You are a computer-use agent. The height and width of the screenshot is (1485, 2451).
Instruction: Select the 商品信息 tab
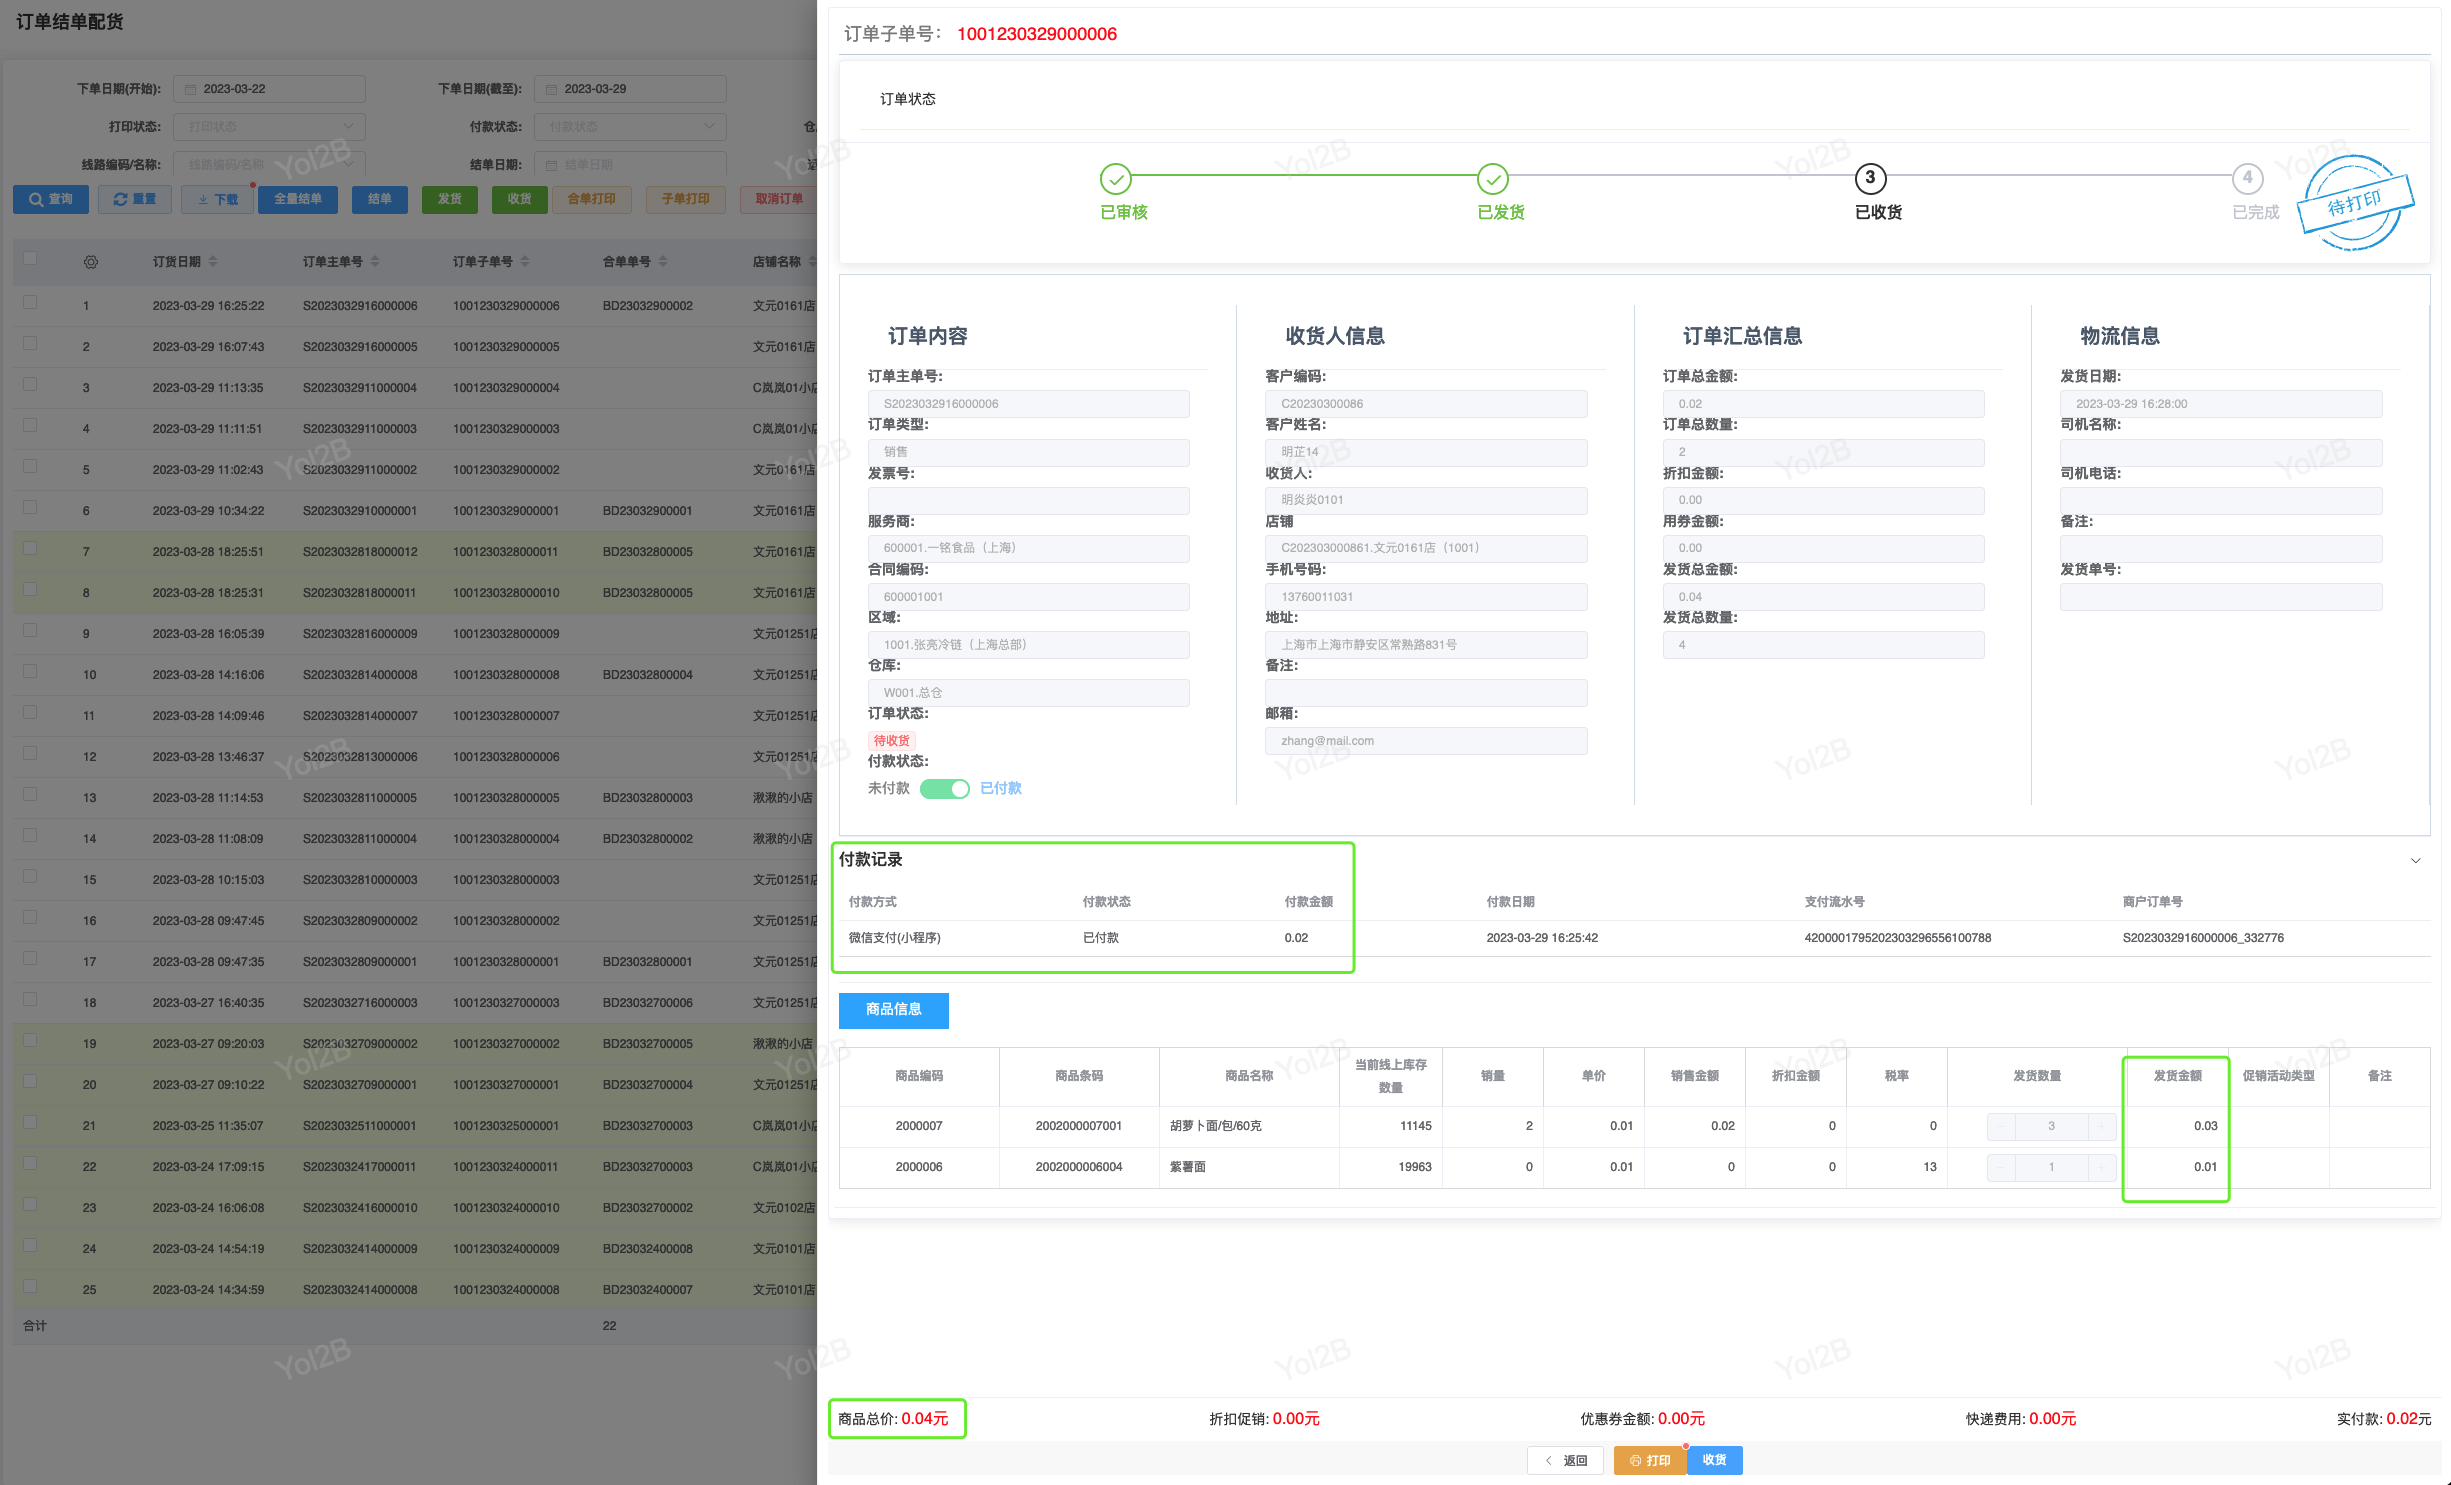893,1010
